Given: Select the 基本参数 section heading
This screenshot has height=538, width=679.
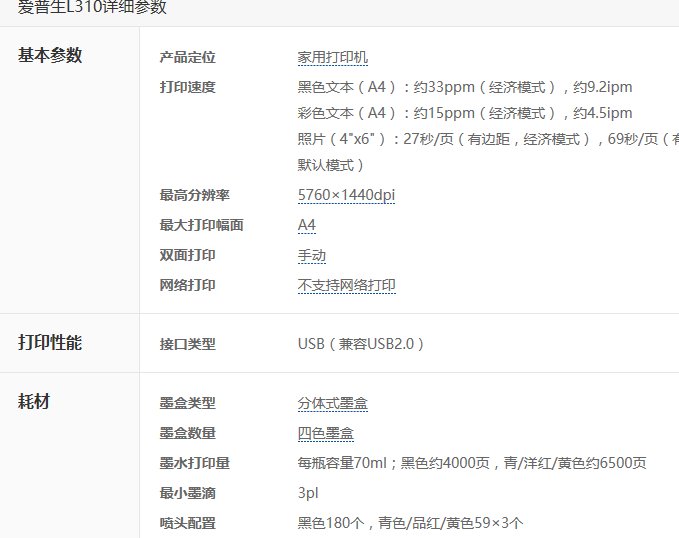Looking at the screenshot, I should [50, 55].
